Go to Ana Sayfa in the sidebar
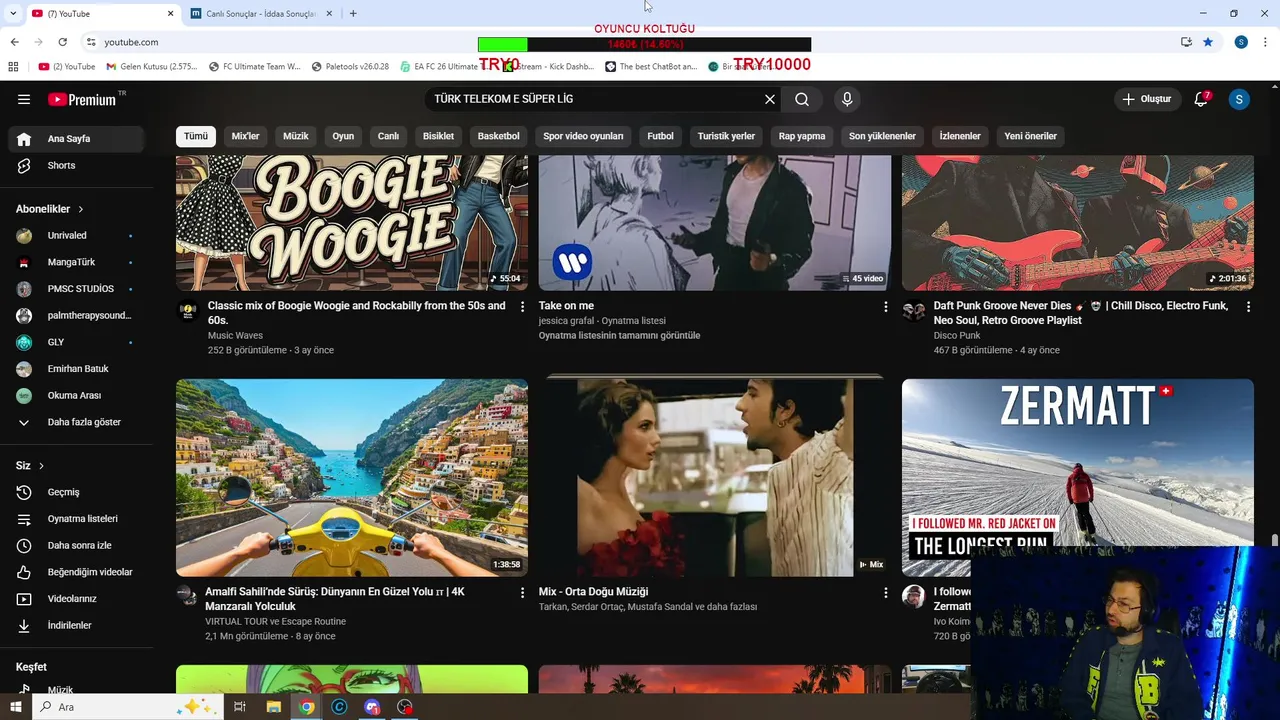The width and height of the screenshot is (1280, 720). 76,139
